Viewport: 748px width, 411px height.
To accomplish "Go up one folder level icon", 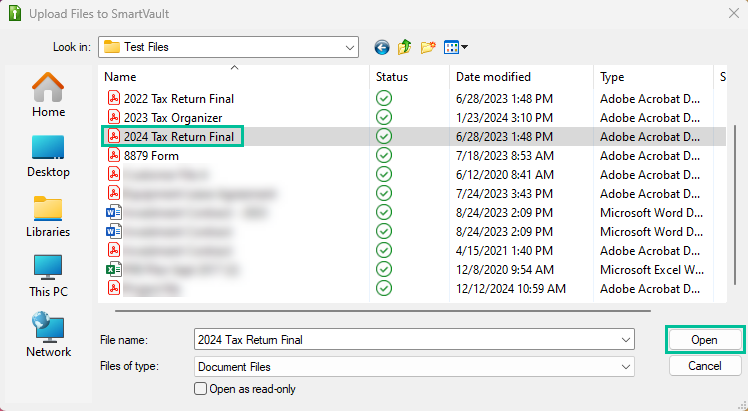I will coord(405,47).
